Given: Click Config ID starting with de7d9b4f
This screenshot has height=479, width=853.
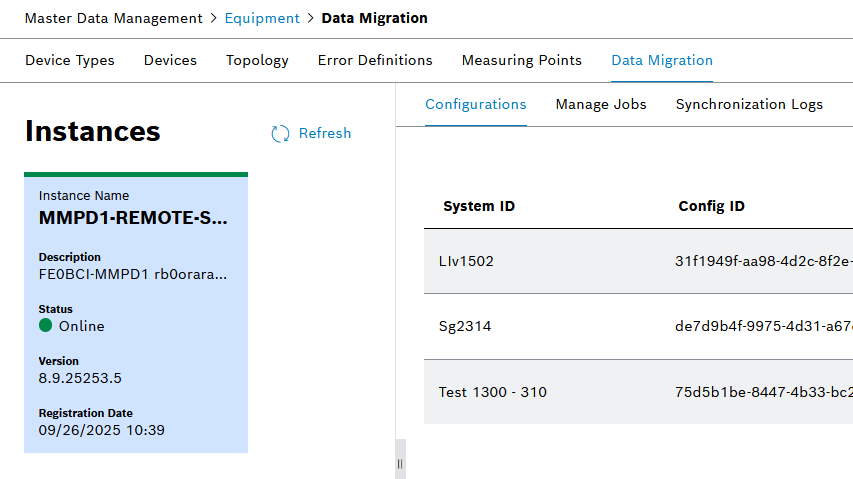Looking at the screenshot, I should (764, 326).
